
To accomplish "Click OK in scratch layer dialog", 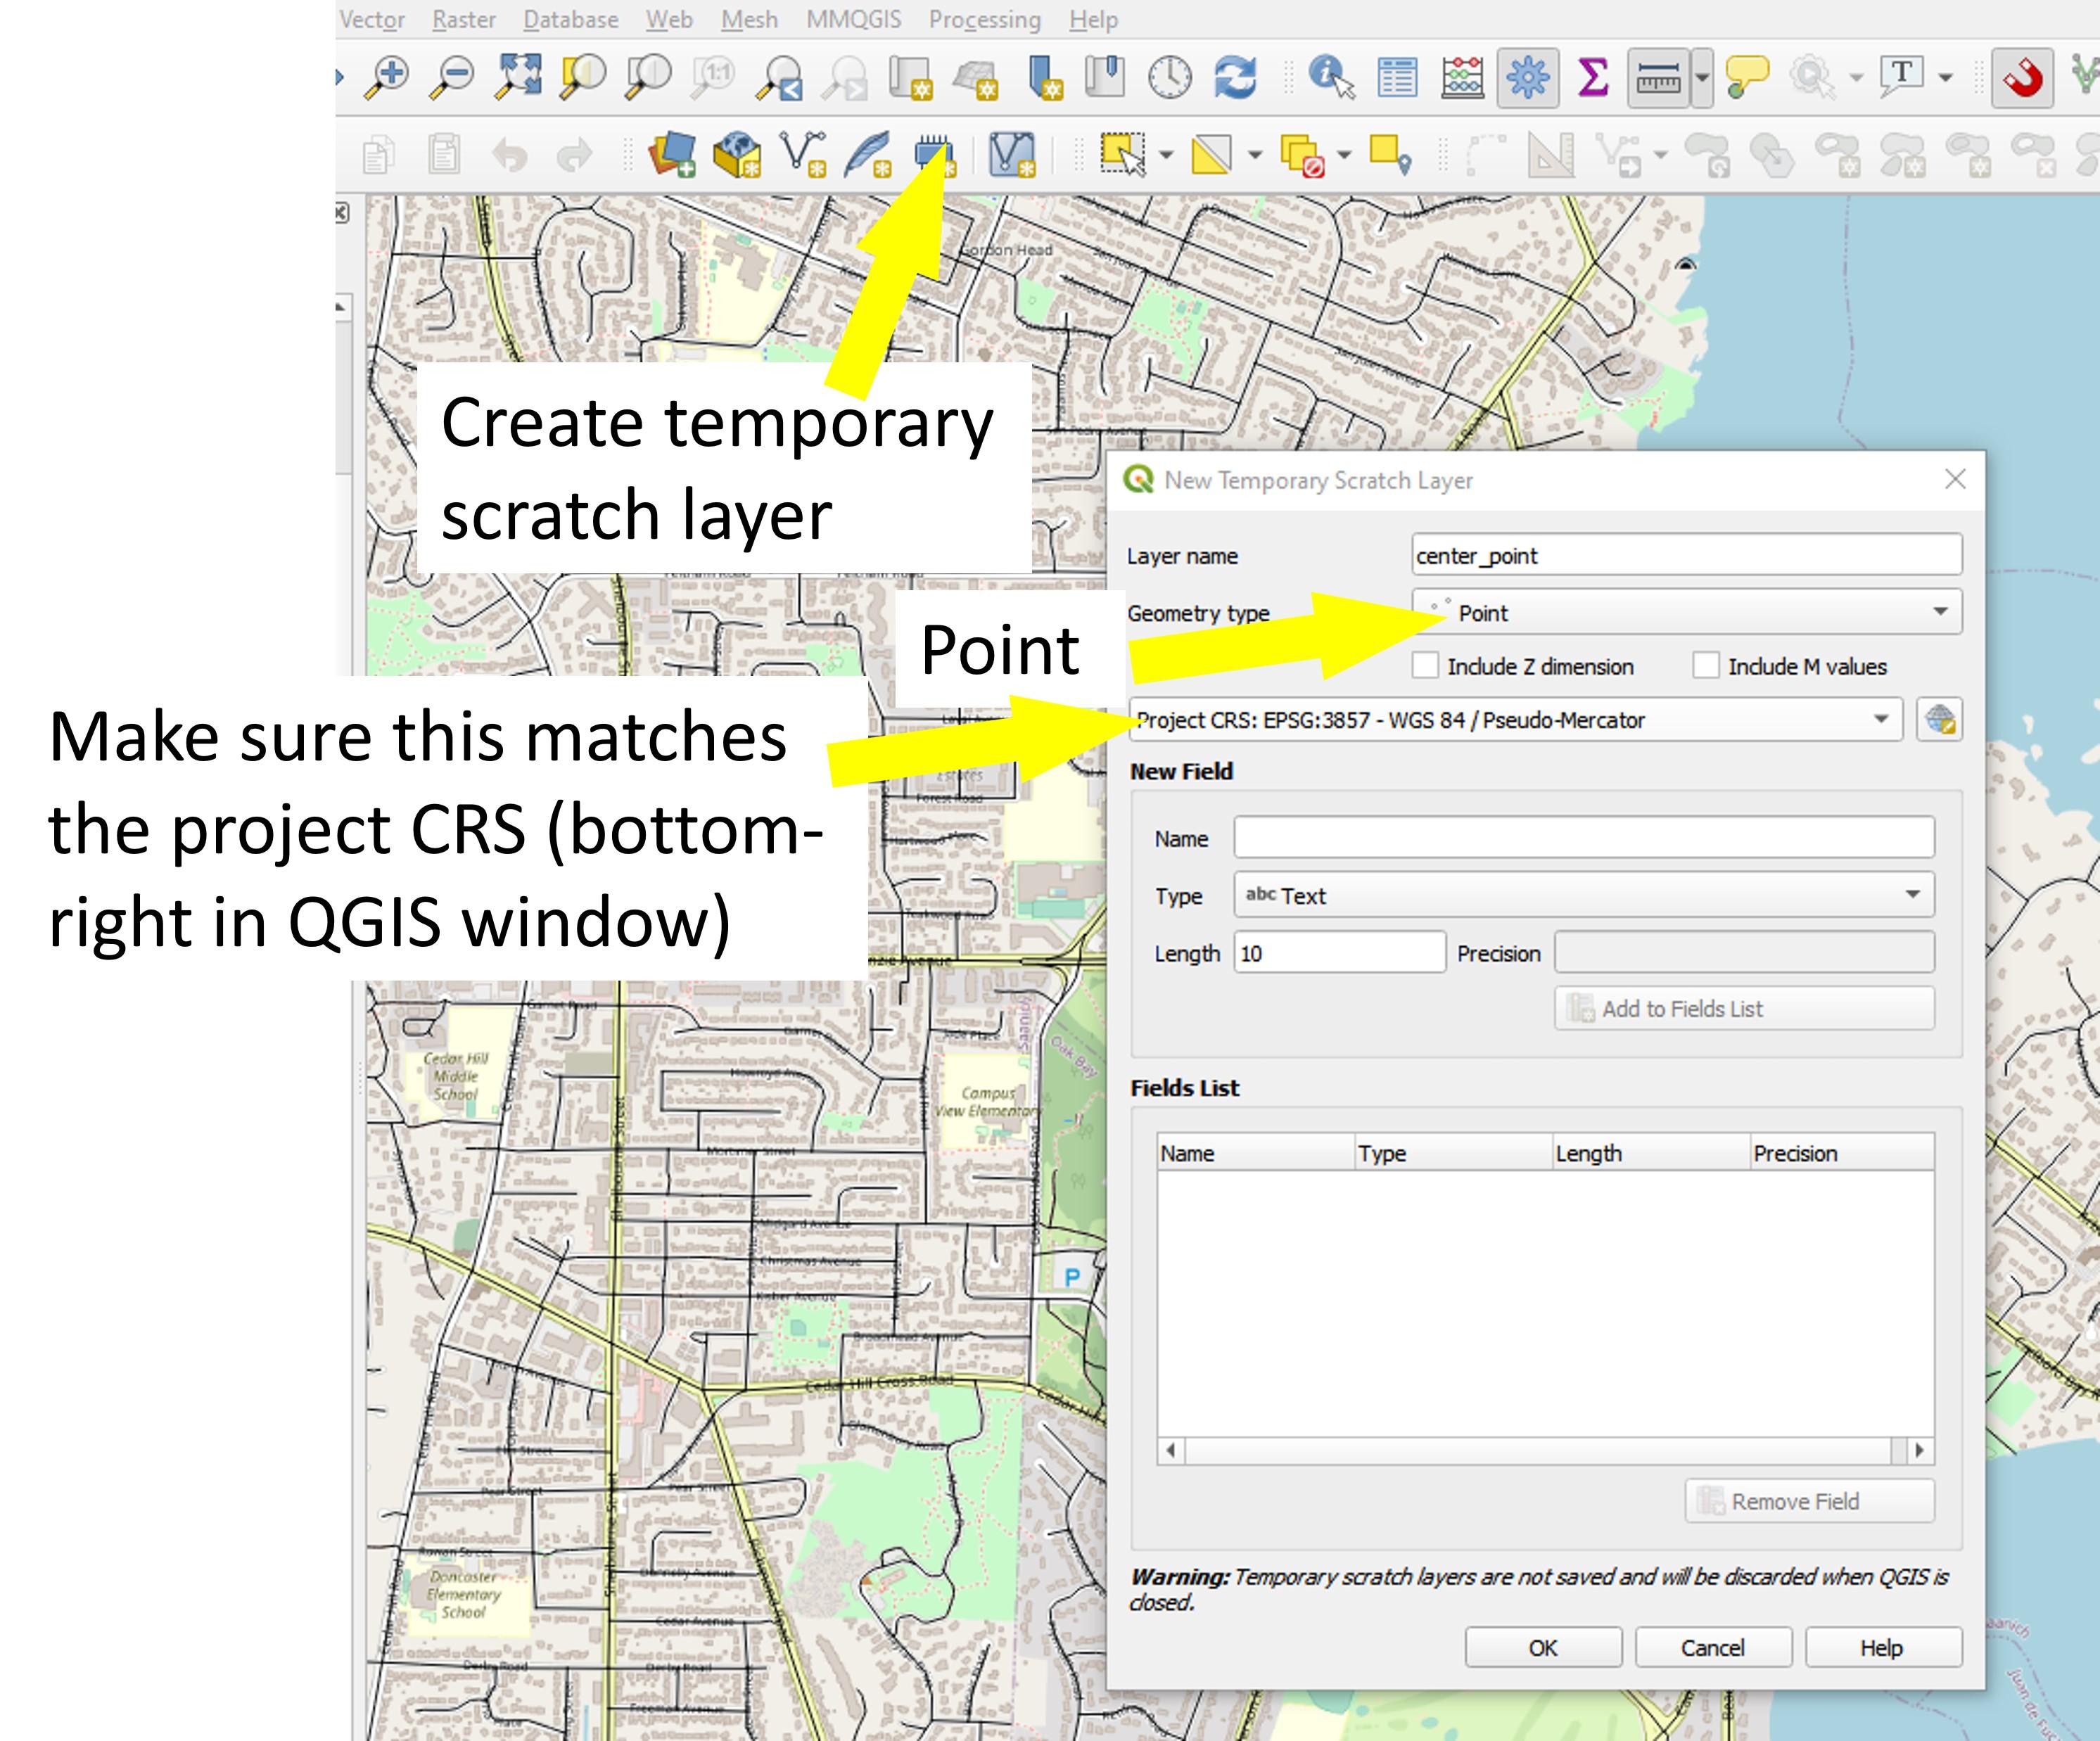I will coord(1543,1647).
